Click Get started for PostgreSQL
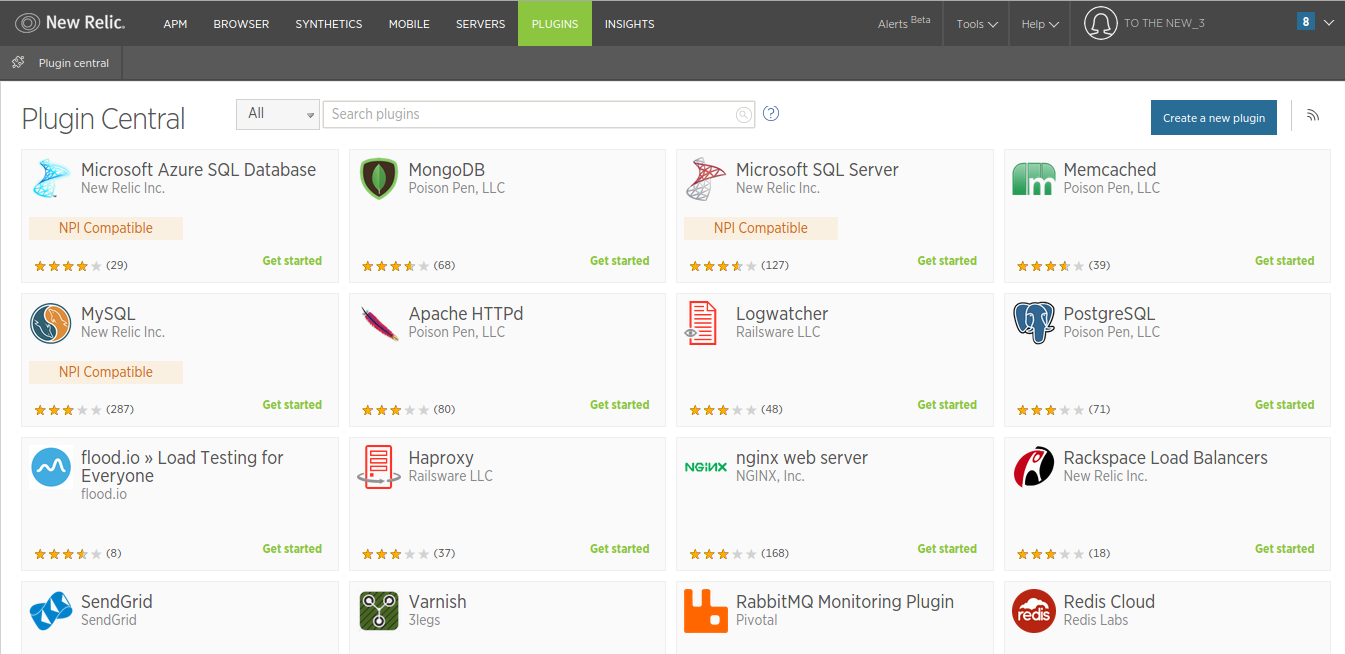Viewport: 1345px width, 654px height. (x=1284, y=405)
